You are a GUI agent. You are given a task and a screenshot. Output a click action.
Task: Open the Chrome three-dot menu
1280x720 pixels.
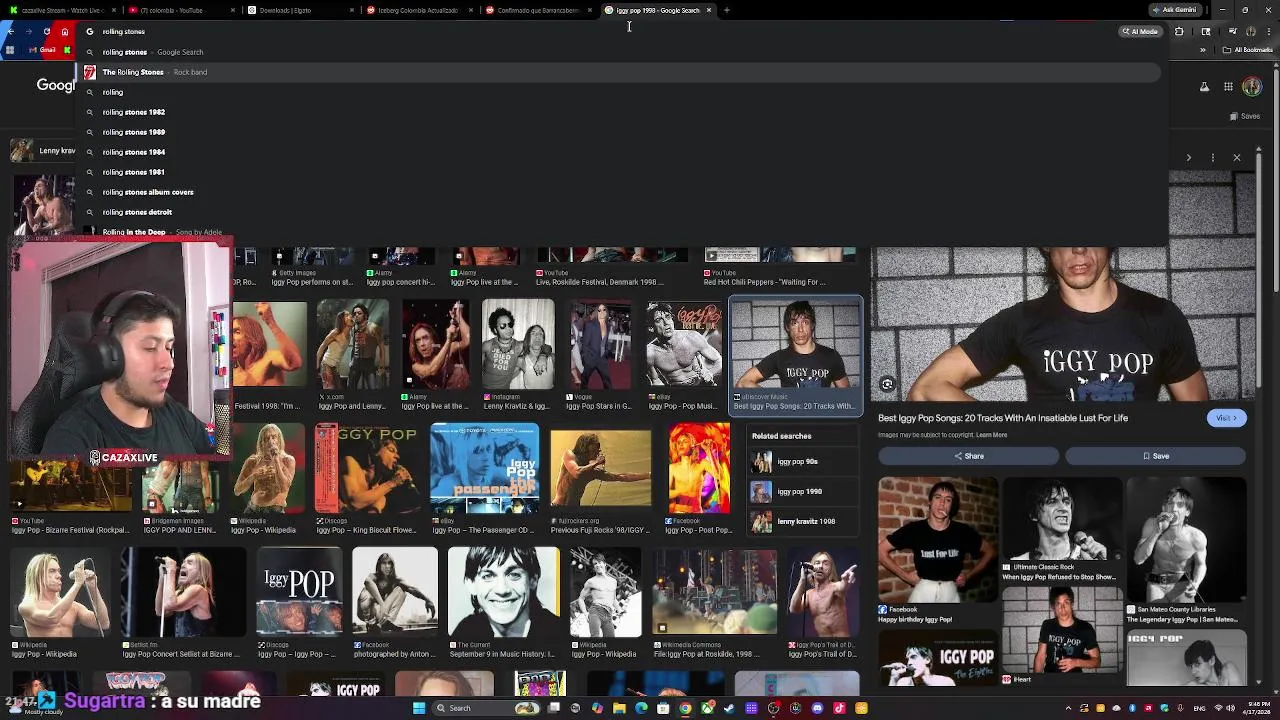coord(1269,31)
